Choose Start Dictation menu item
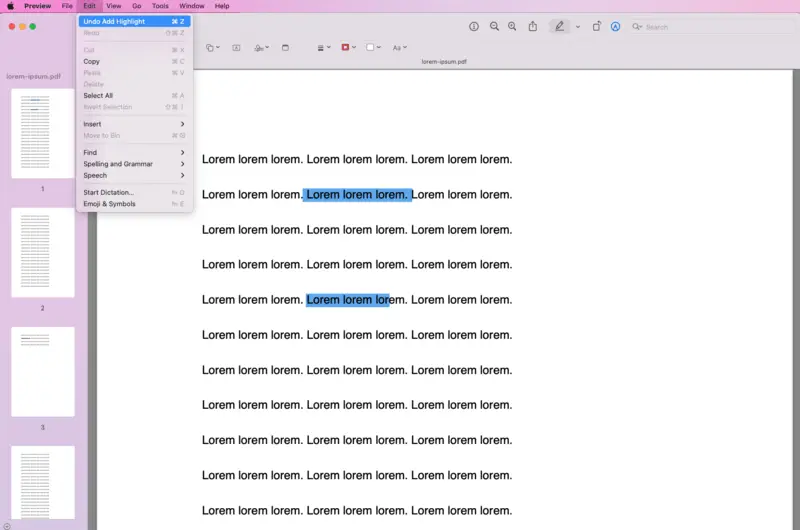The image size is (800, 530). 134,192
